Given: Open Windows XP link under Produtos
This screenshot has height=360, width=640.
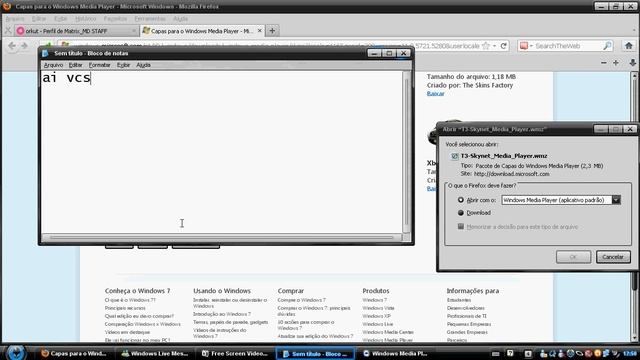Looking at the screenshot, I should coord(376,316).
